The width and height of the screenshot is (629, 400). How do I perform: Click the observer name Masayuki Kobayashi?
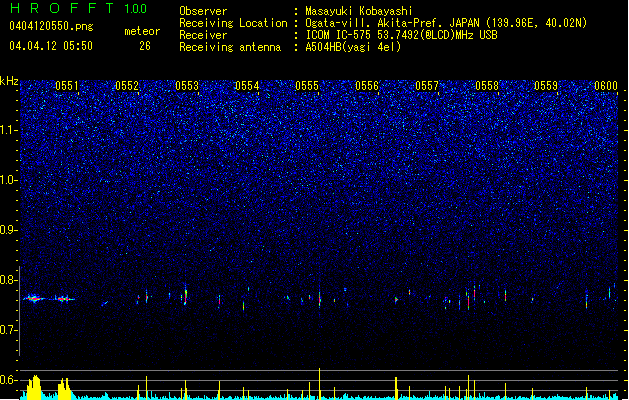(x=359, y=11)
